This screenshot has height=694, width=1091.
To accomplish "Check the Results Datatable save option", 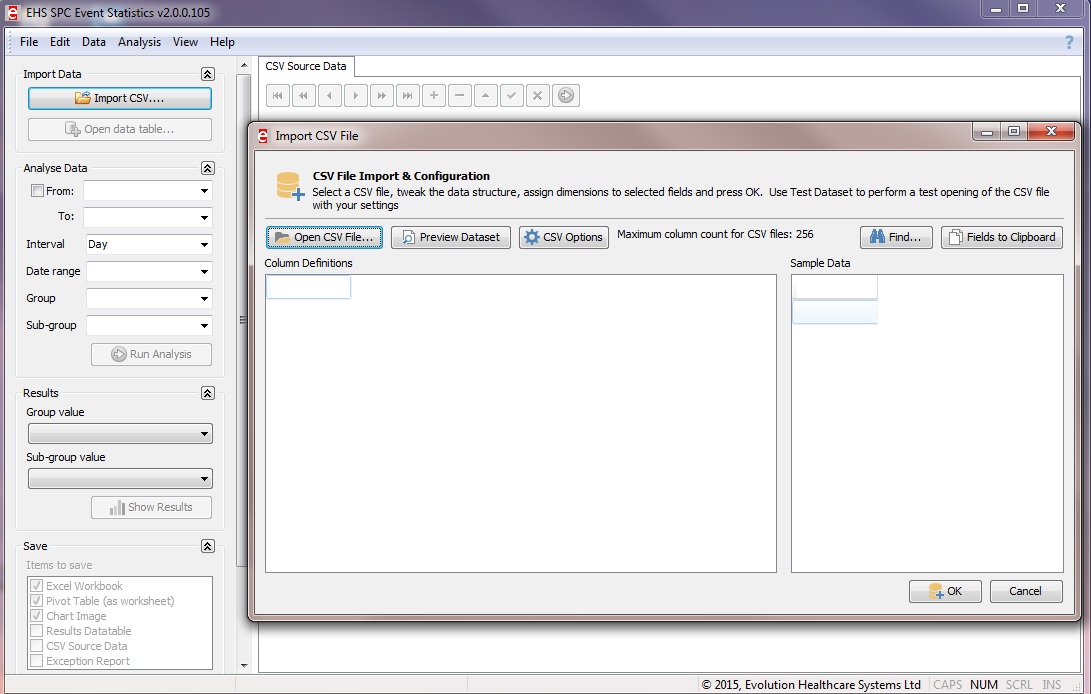I will [37, 631].
